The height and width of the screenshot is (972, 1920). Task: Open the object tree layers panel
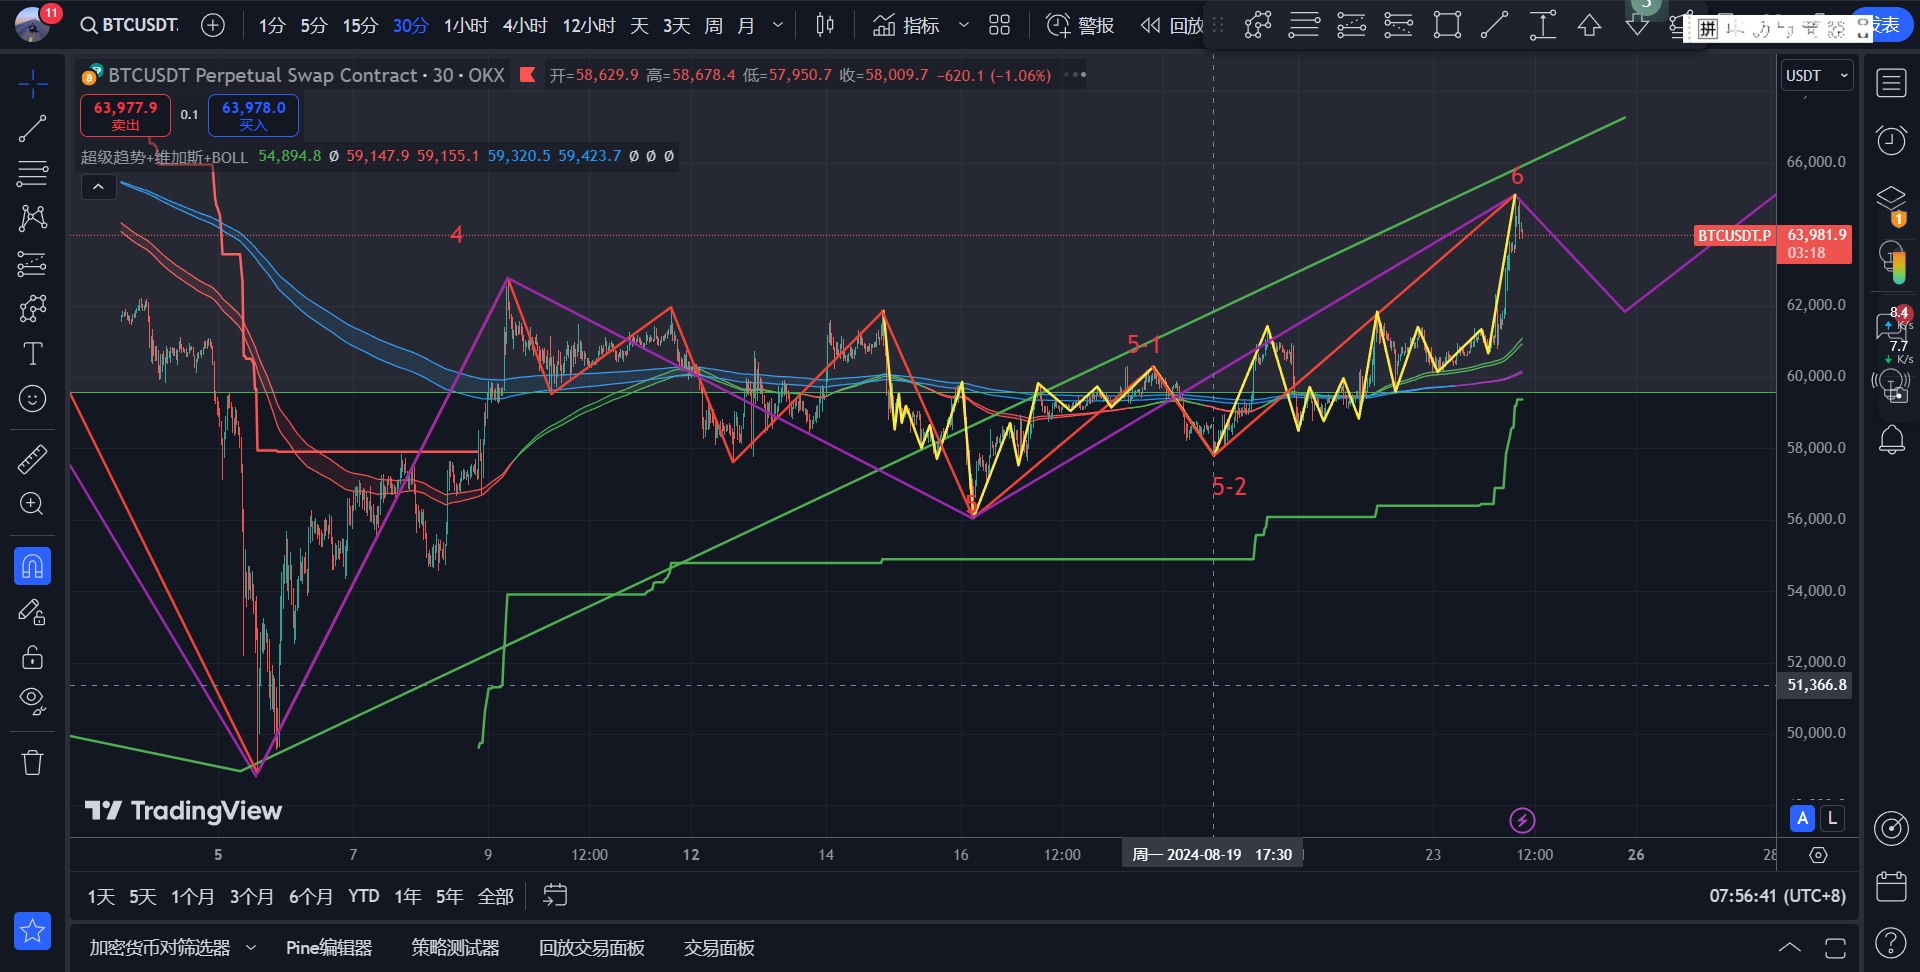tap(1891, 198)
